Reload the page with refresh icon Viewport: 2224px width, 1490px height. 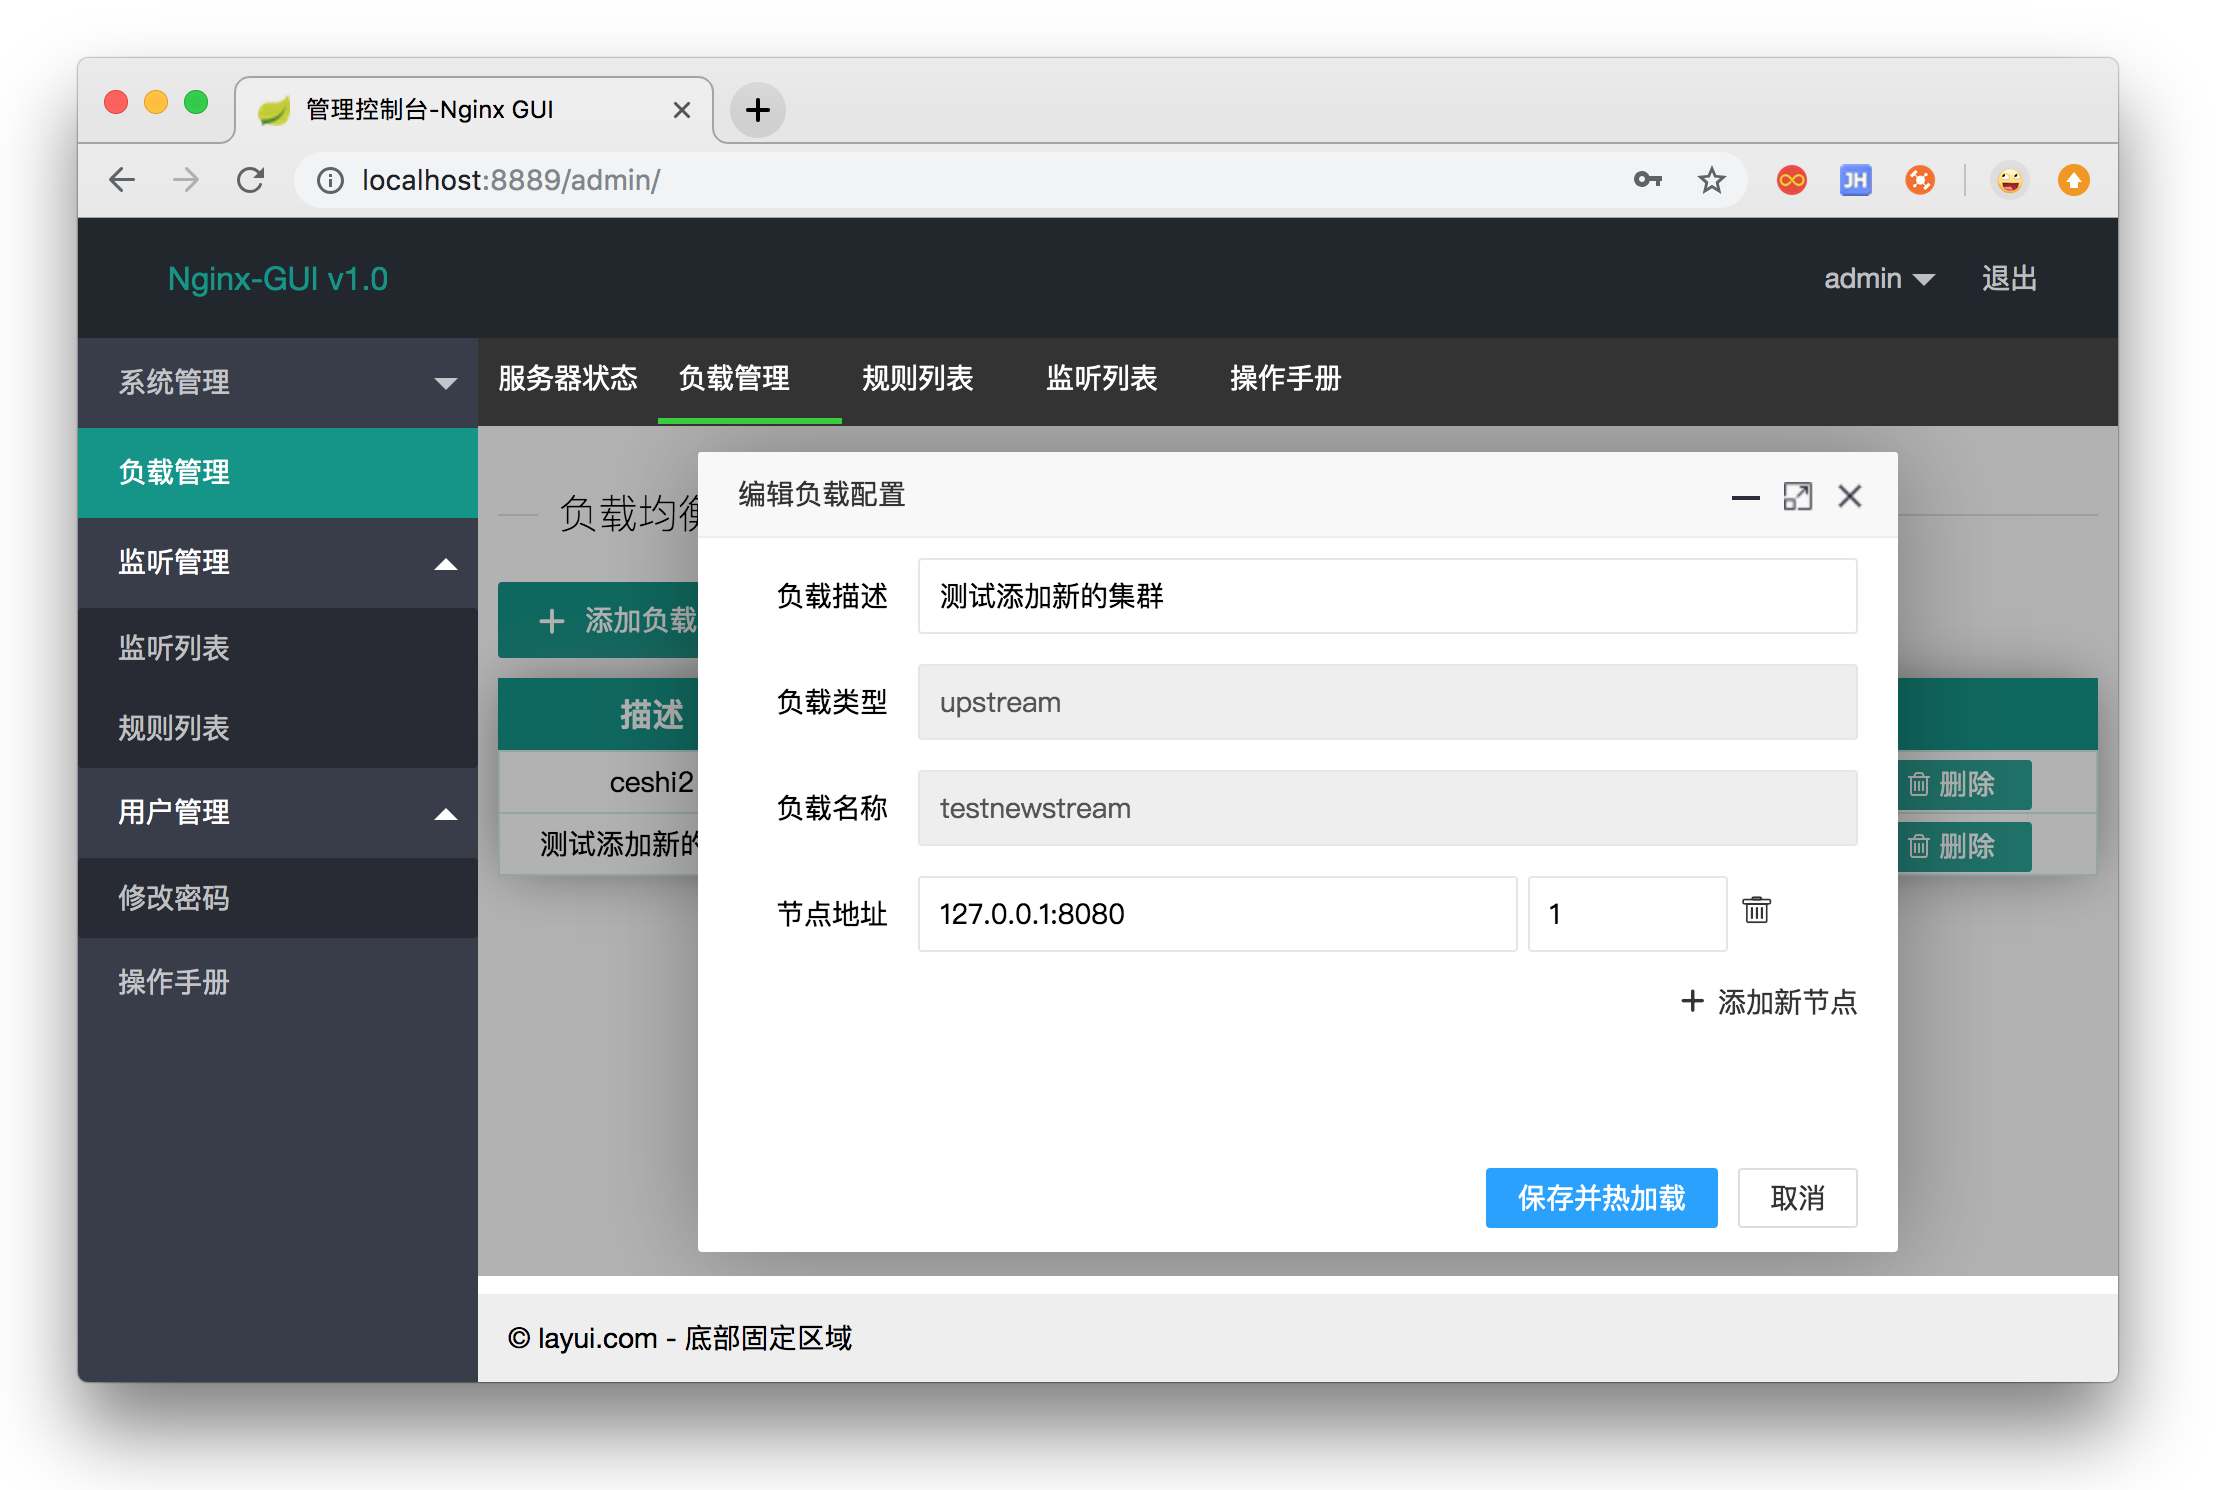[250, 180]
